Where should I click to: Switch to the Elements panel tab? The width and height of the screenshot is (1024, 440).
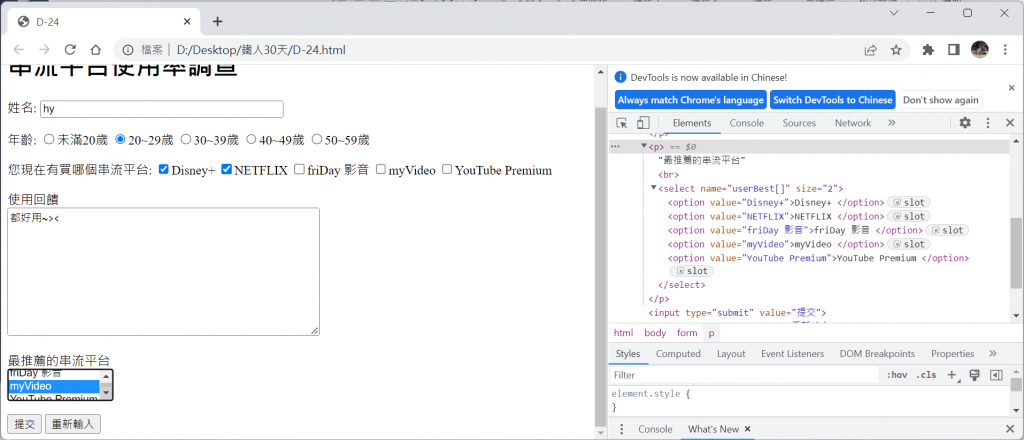point(692,123)
